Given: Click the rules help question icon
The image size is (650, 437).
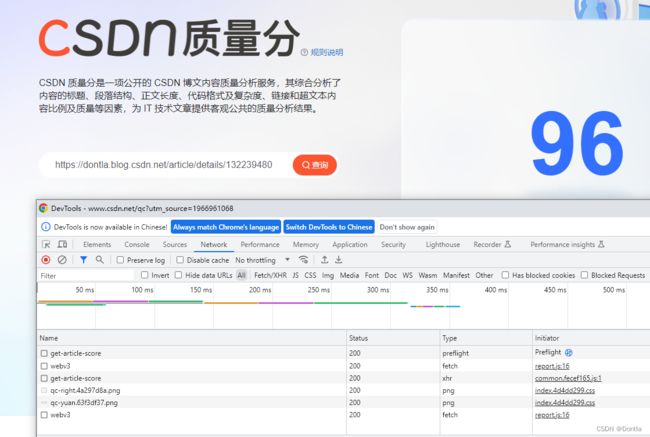Looking at the screenshot, I should [x=304, y=52].
